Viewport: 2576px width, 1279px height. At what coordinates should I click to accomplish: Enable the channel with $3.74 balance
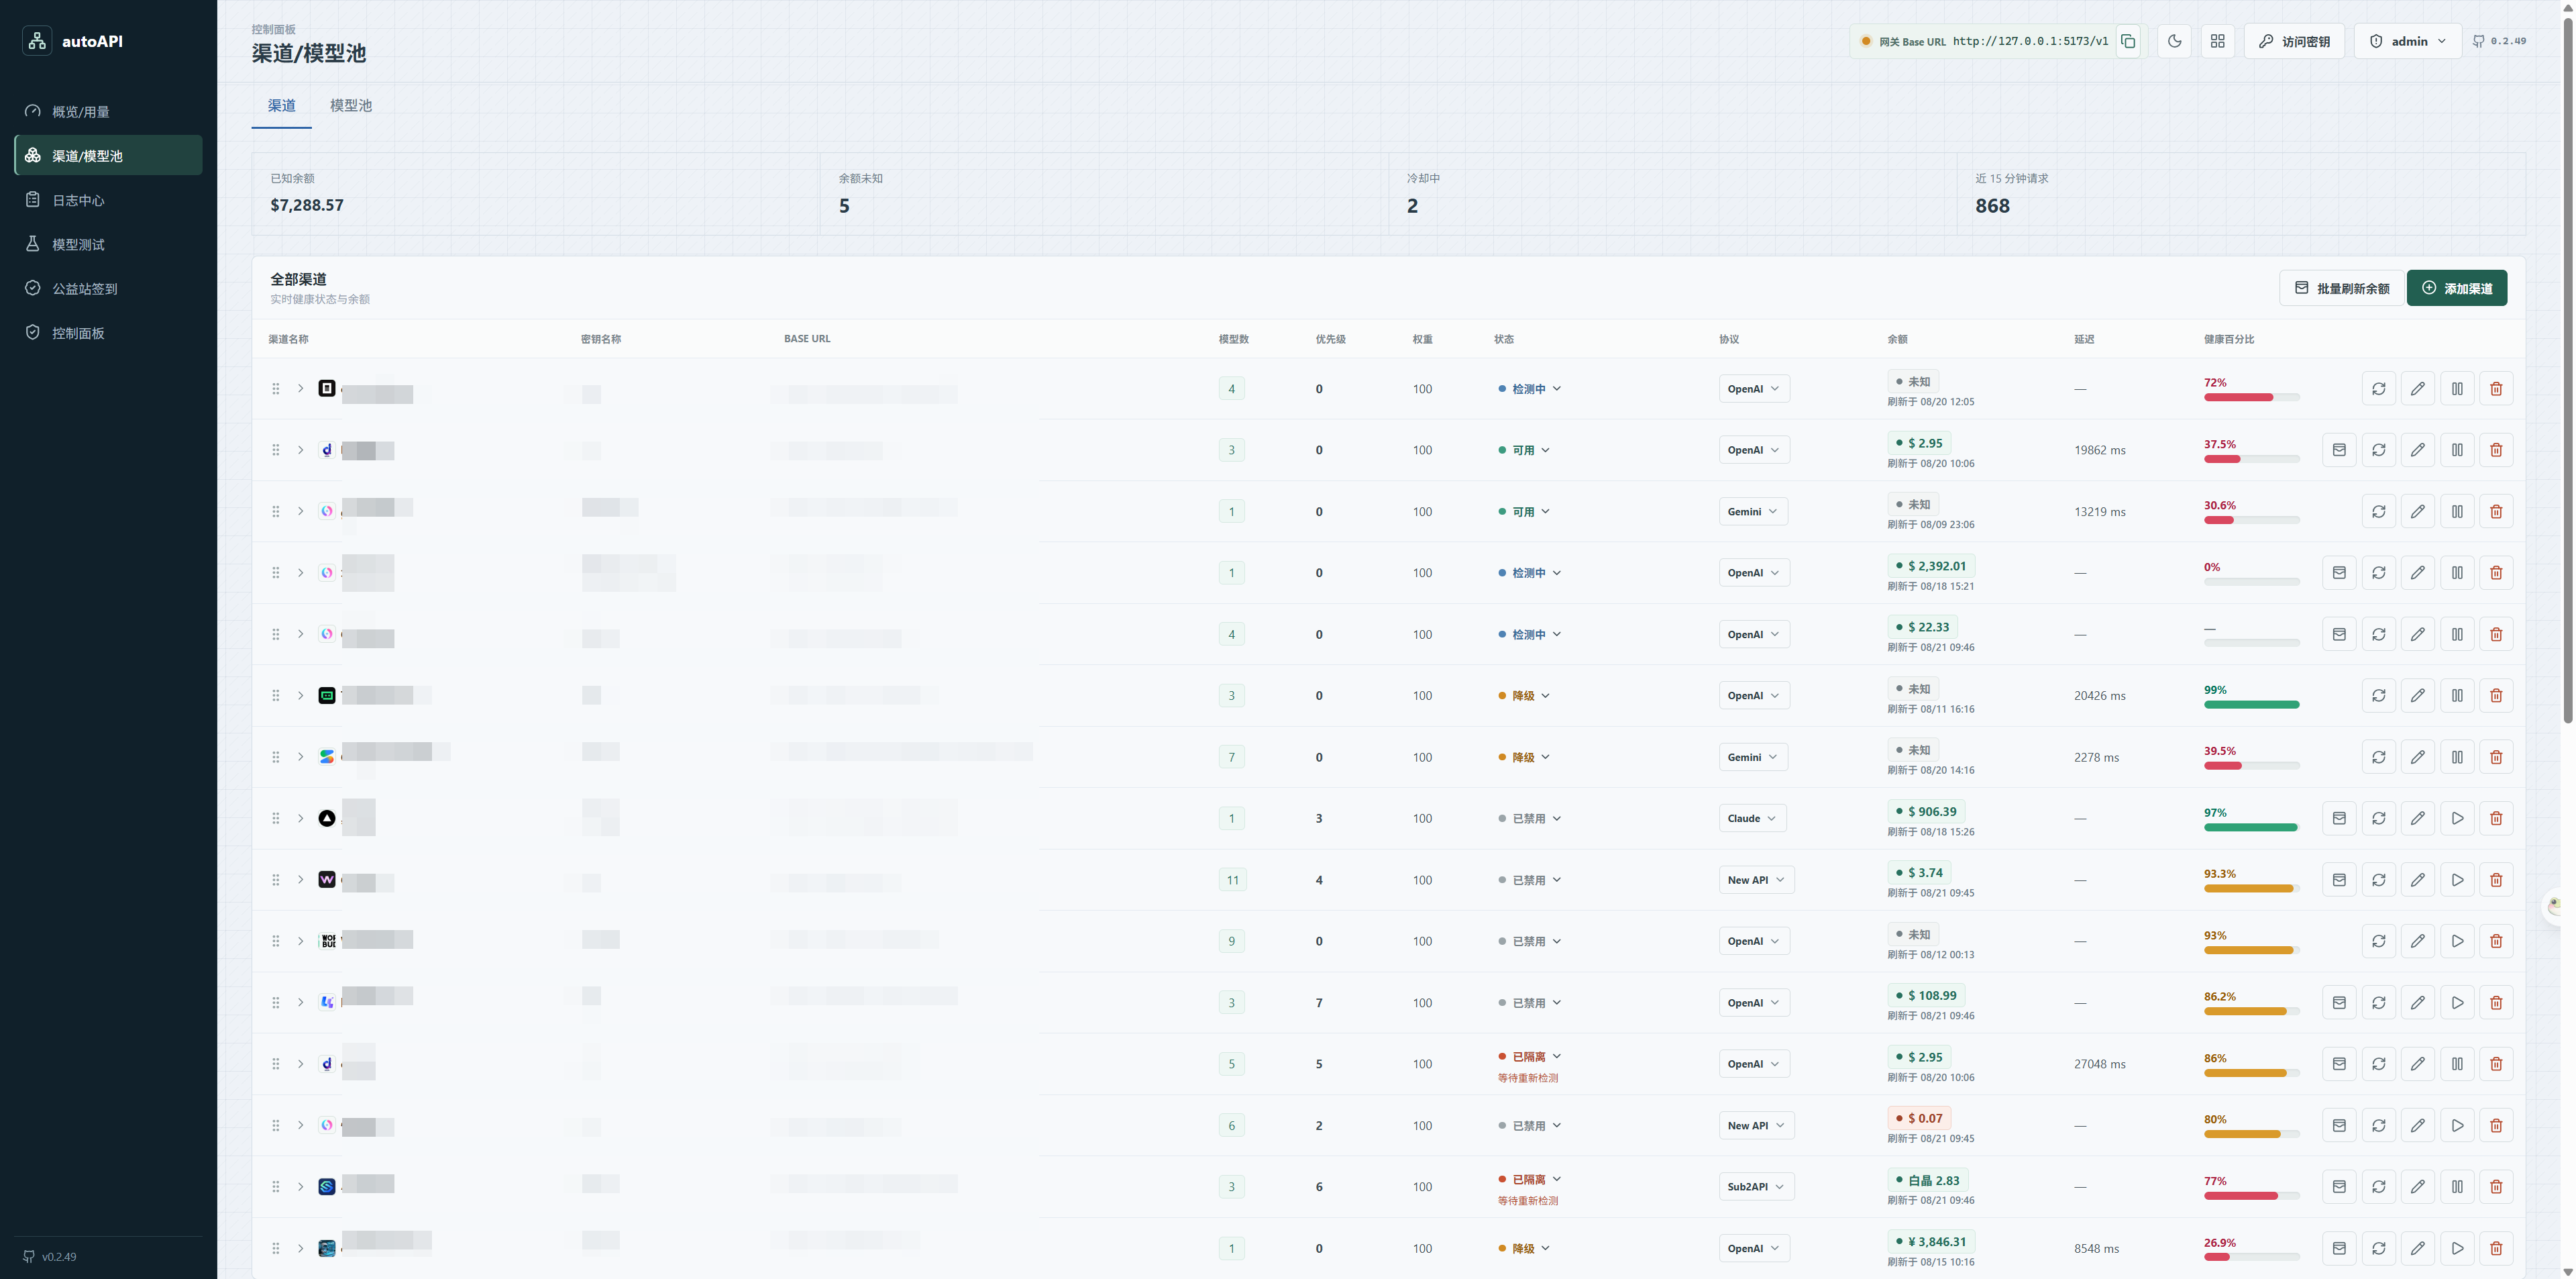pos(2457,880)
